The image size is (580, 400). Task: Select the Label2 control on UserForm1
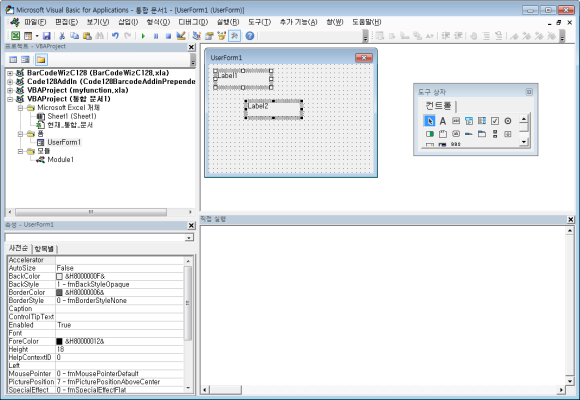pyautogui.click(x=273, y=109)
